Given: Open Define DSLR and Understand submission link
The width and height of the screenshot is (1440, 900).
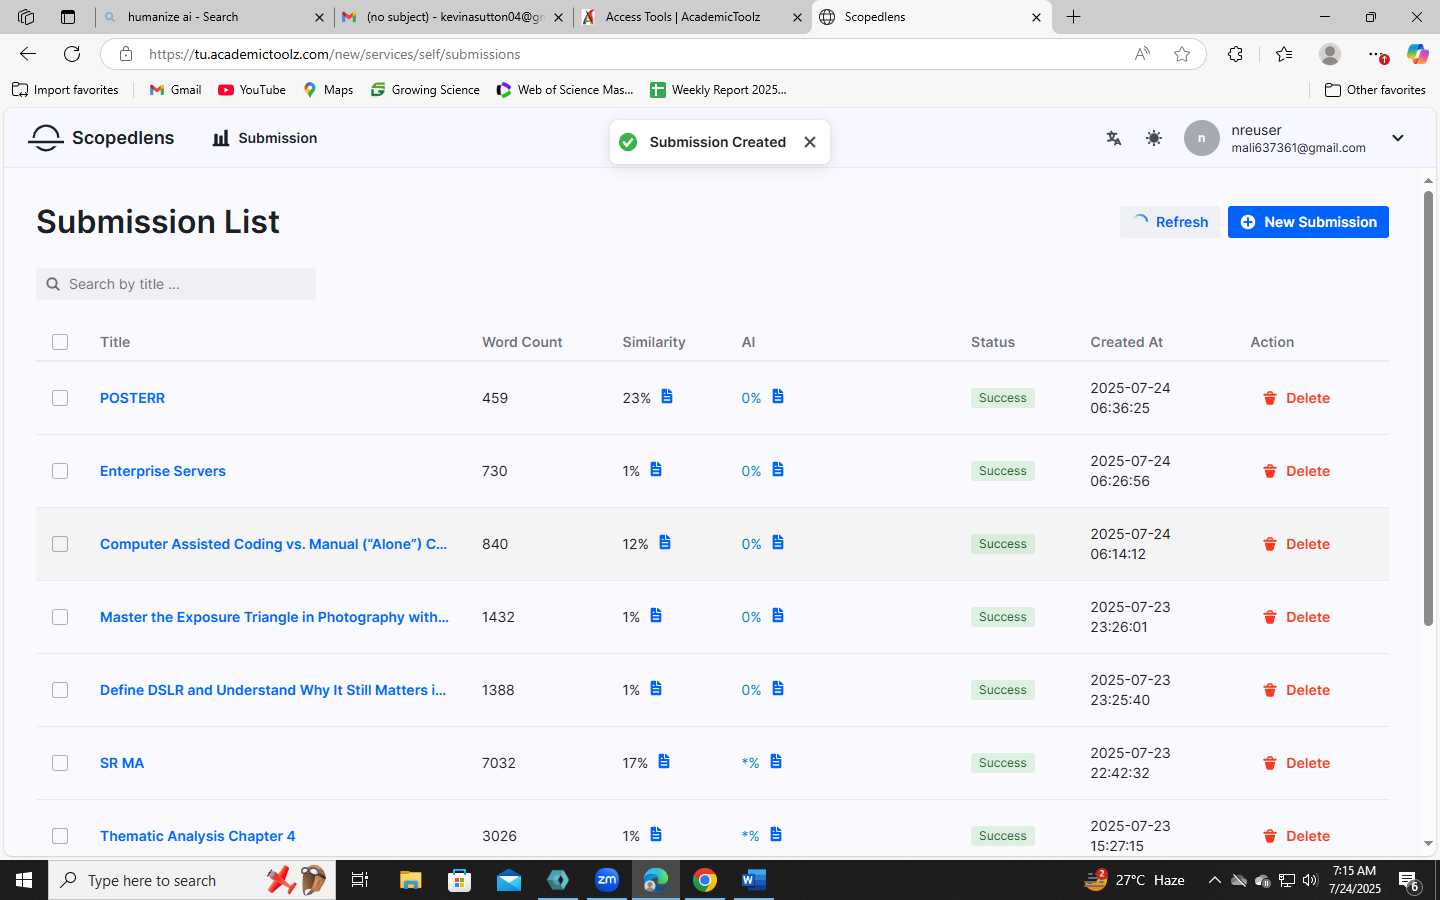Looking at the screenshot, I should (273, 690).
